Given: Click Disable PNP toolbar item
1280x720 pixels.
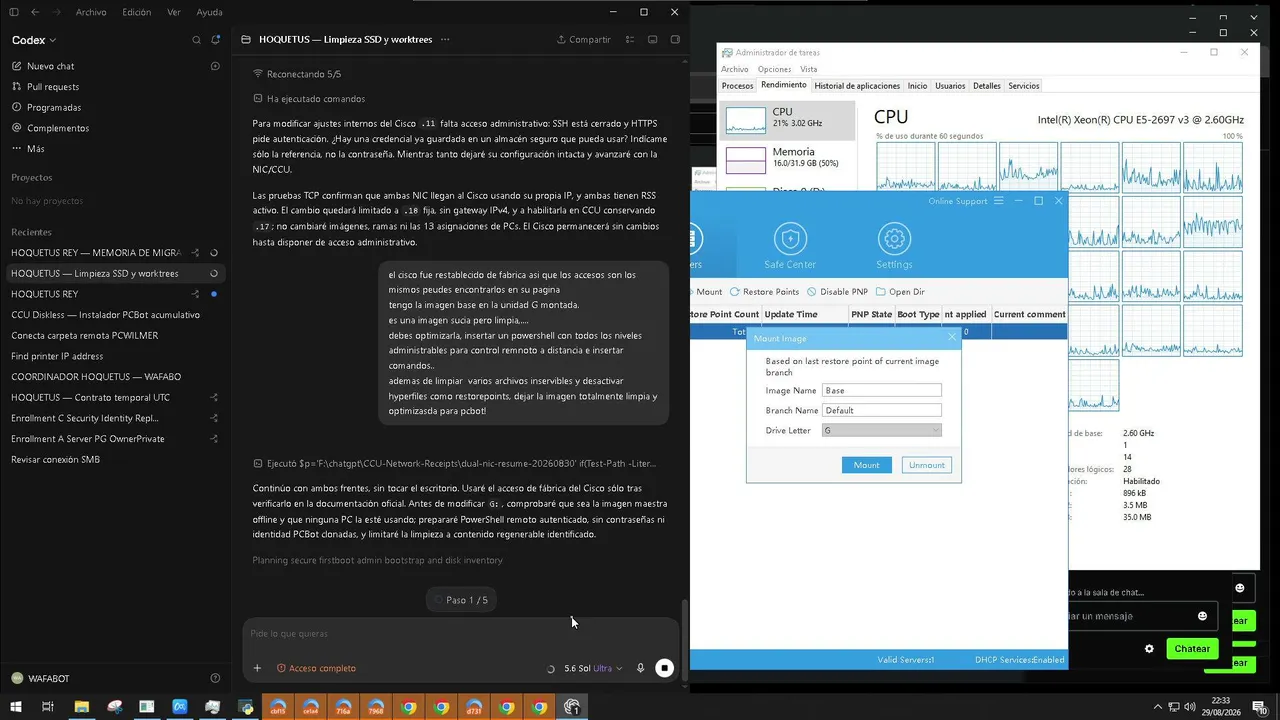Looking at the screenshot, I should pos(838,292).
